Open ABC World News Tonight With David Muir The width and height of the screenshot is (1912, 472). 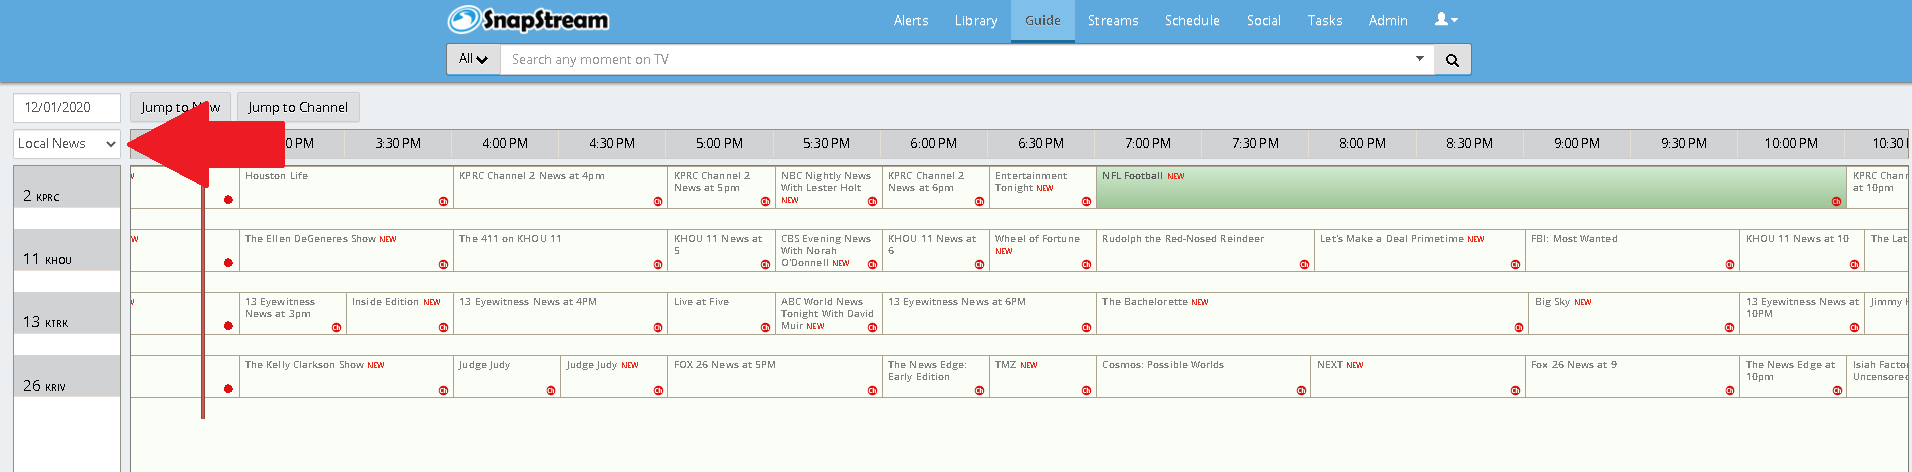[x=829, y=313]
